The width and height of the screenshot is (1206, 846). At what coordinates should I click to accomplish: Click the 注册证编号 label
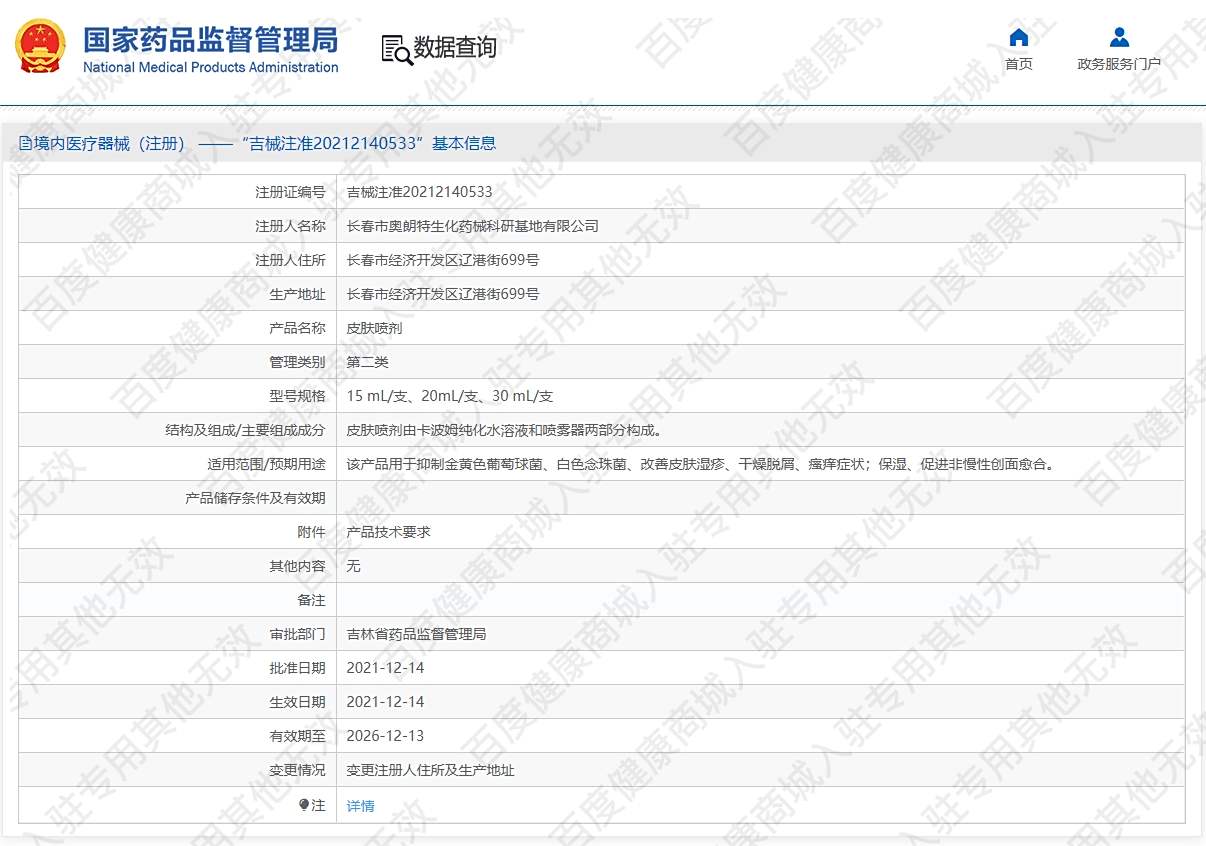[290, 192]
